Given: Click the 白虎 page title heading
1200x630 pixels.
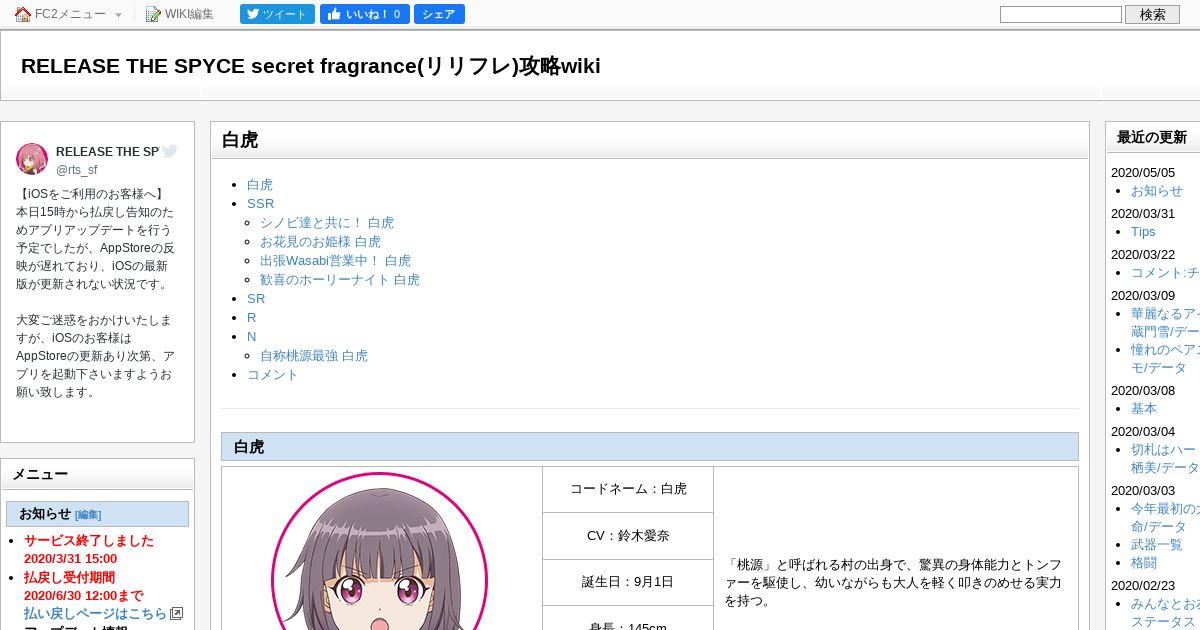Looking at the screenshot, I should pyautogui.click(x=240, y=140).
